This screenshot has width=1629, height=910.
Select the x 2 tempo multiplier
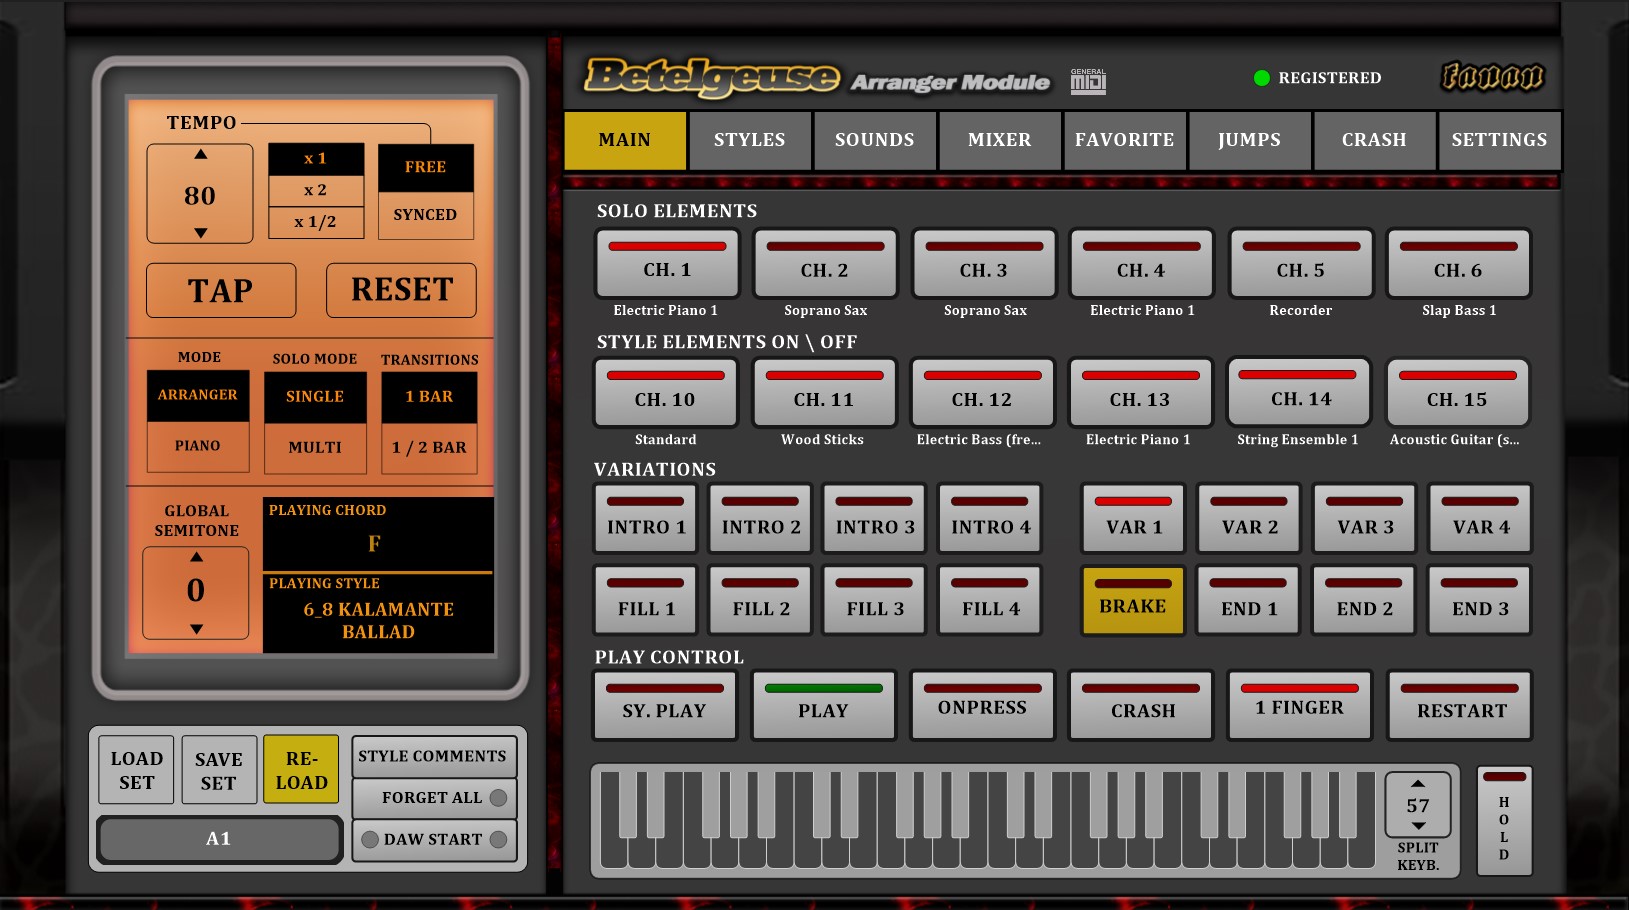316,190
